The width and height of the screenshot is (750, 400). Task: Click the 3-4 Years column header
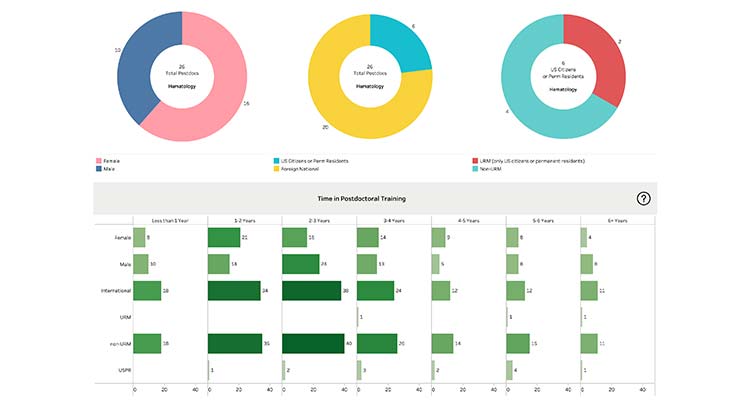[393, 219]
